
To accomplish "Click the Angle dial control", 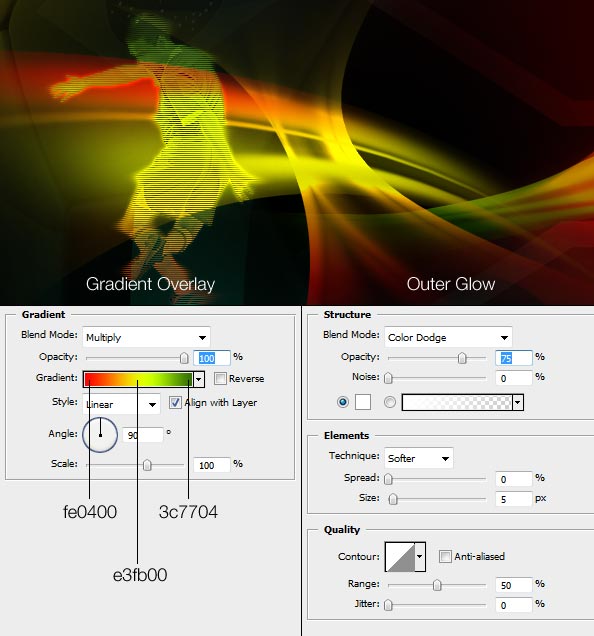I will click(100, 435).
